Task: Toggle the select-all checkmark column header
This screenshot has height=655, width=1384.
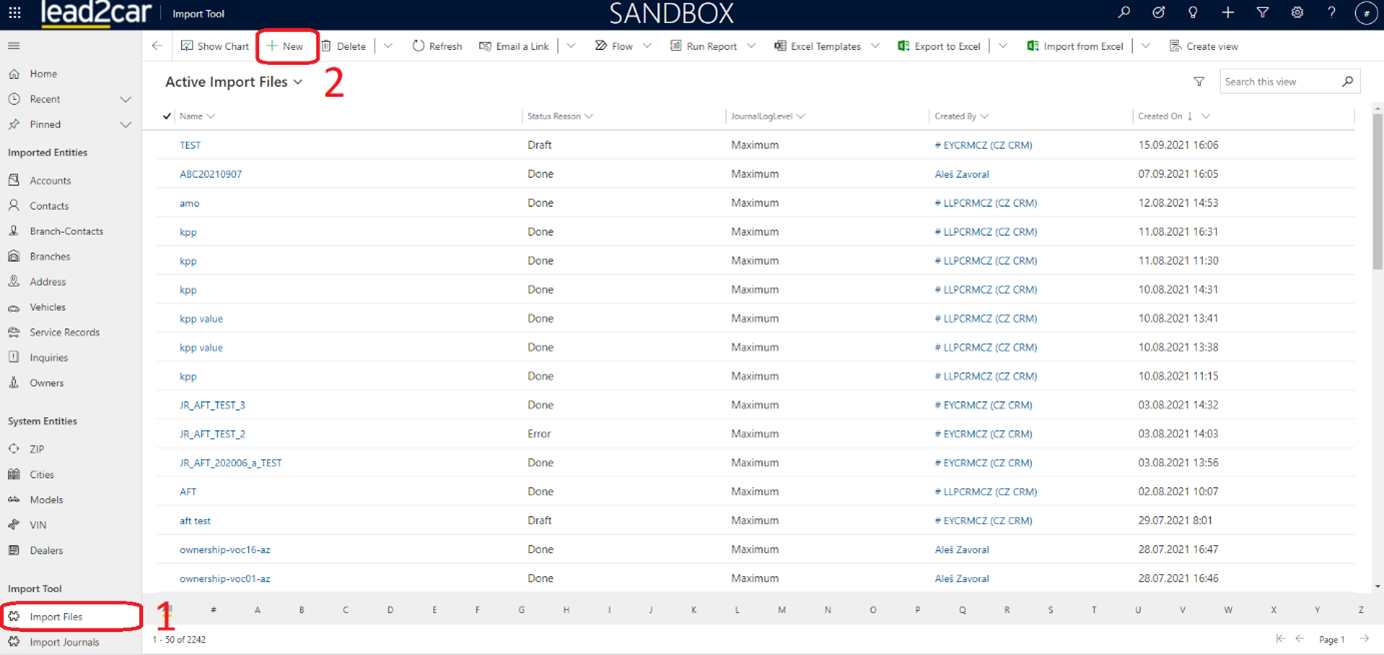Action: tap(166, 116)
